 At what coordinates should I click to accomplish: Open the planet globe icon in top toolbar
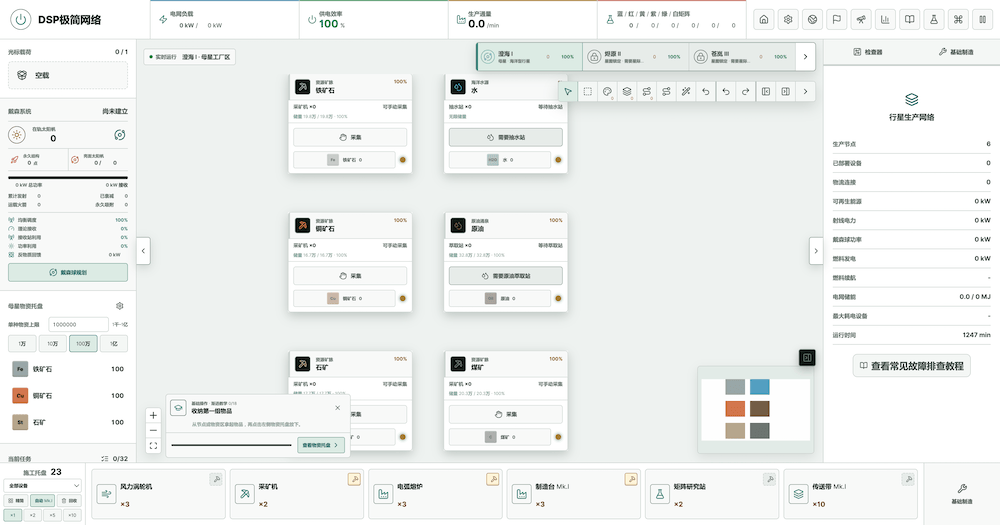tap(812, 20)
